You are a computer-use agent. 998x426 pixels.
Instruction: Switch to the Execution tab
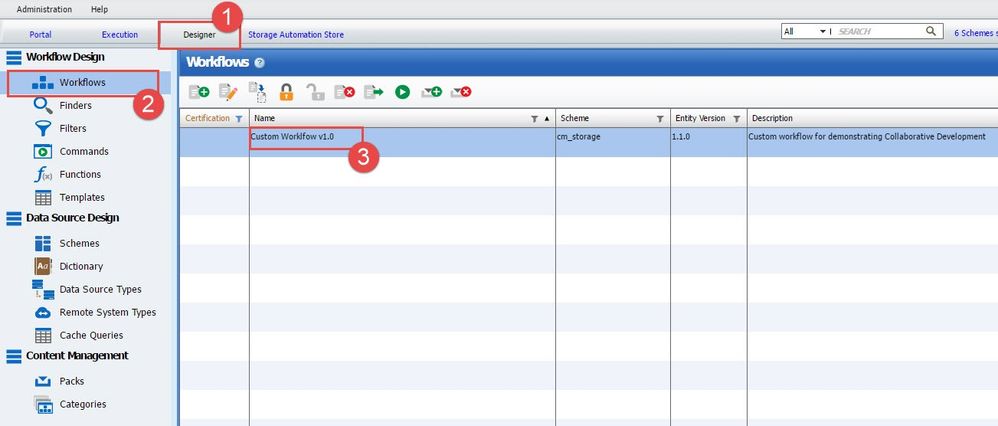point(120,35)
